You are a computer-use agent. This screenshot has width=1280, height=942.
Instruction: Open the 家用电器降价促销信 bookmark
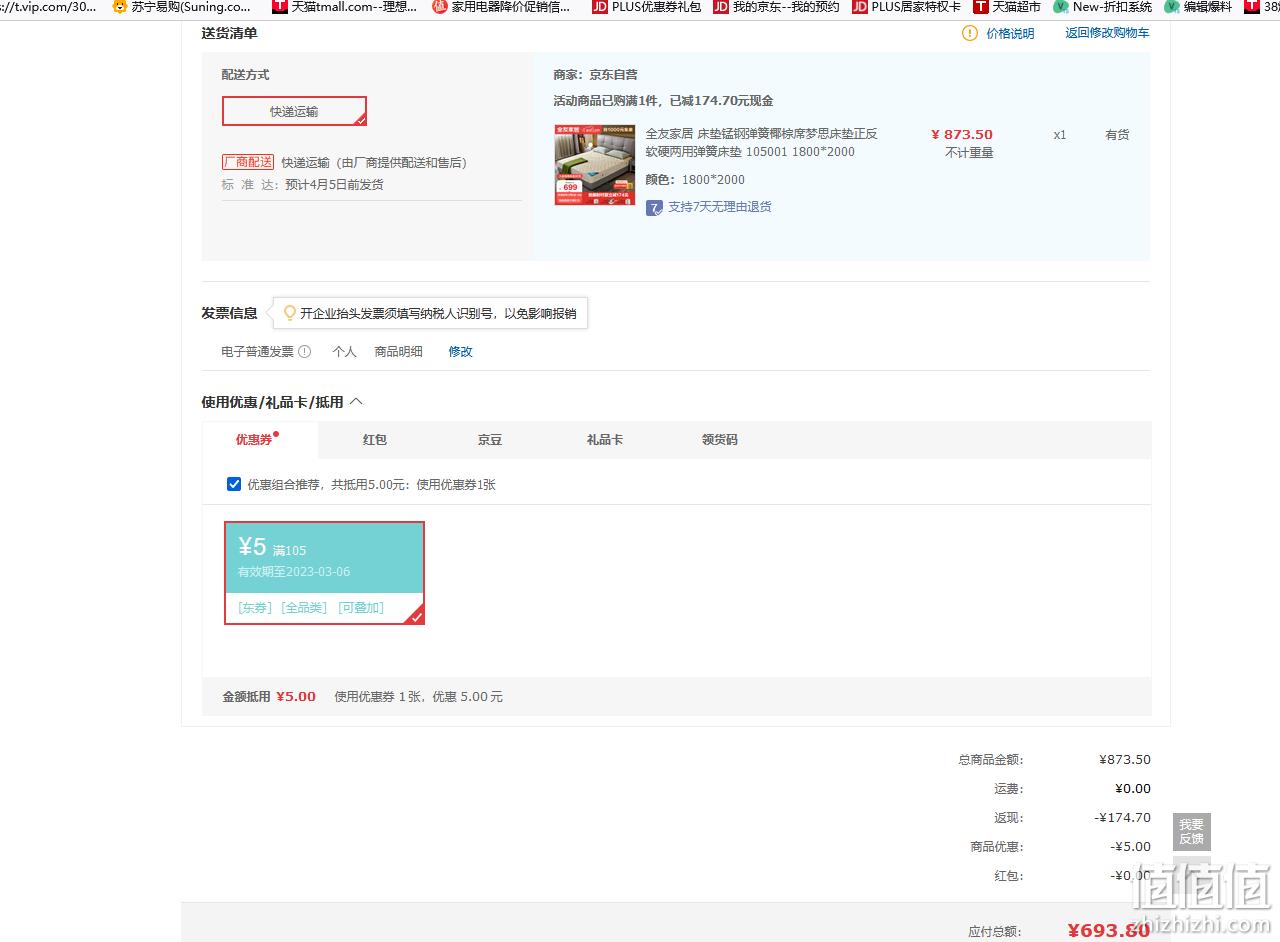[x=501, y=7]
